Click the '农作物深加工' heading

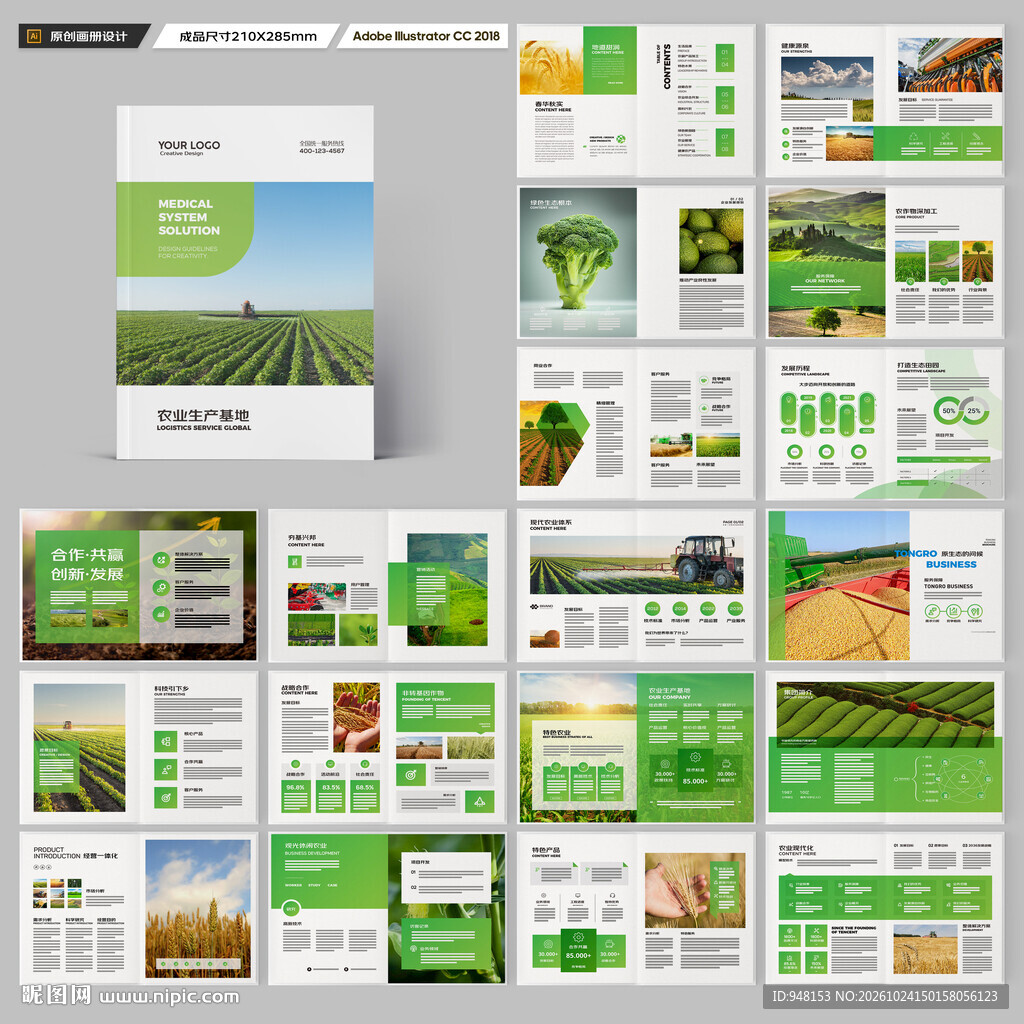click(916, 211)
